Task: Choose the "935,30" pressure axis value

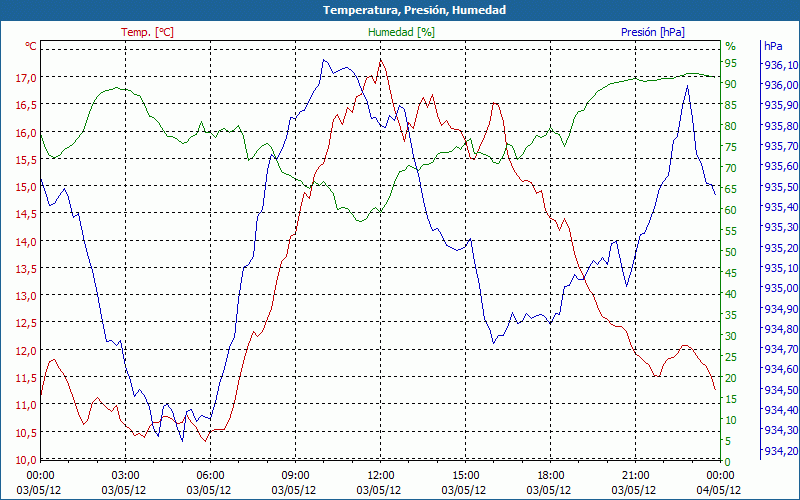Action: [782, 227]
